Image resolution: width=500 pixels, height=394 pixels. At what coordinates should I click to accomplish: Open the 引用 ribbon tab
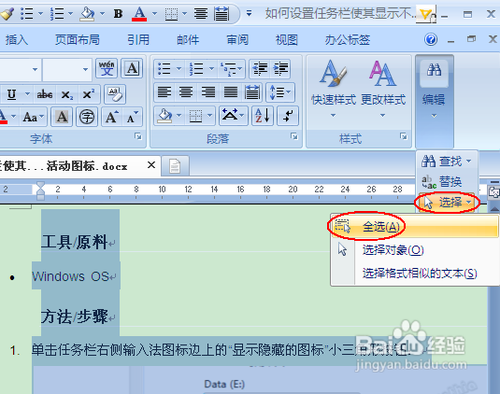(138, 40)
